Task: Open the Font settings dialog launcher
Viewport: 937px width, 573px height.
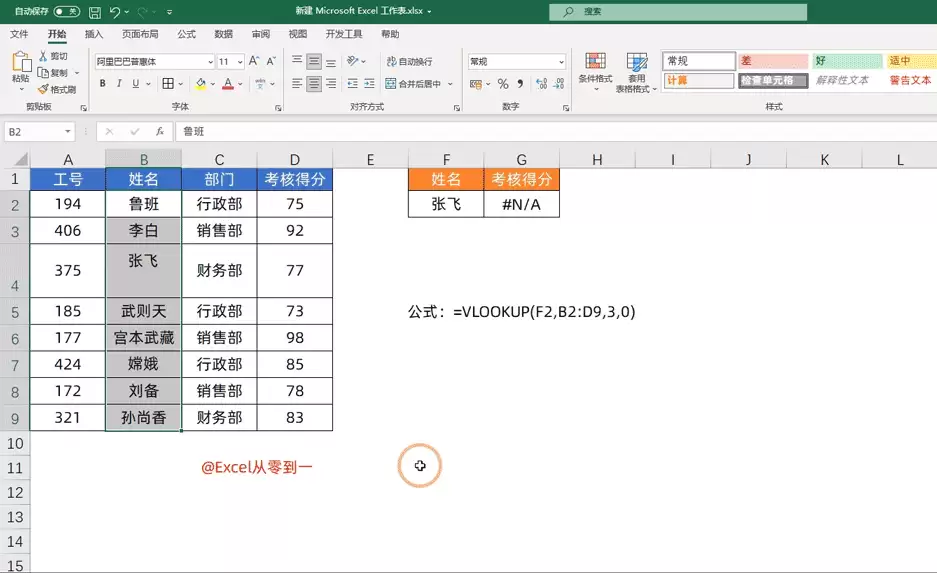Action: pos(278,108)
